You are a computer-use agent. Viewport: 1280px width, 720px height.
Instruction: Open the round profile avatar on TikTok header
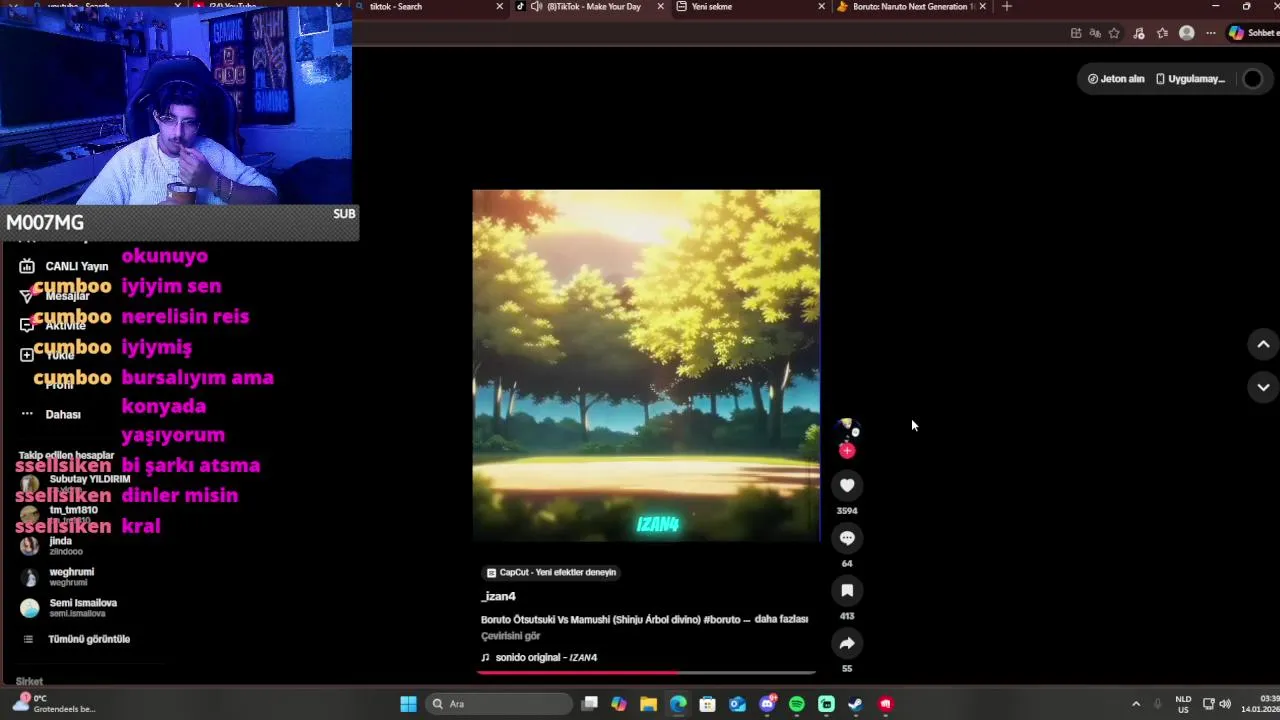(x=1252, y=79)
